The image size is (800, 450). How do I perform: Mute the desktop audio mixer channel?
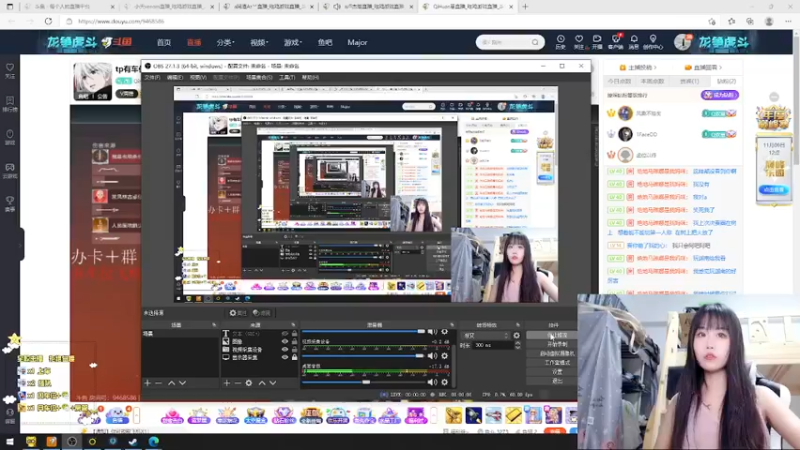[x=433, y=382]
